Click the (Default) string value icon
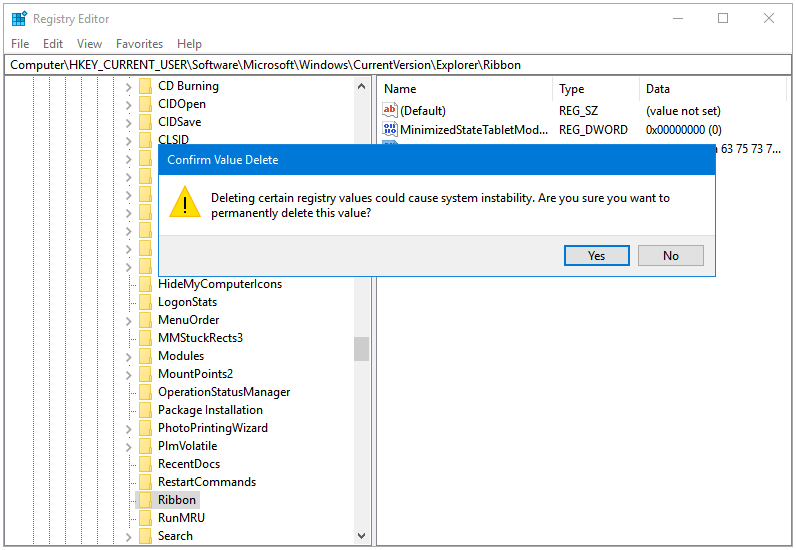This screenshot has width=796, height=550. point(389,110)
